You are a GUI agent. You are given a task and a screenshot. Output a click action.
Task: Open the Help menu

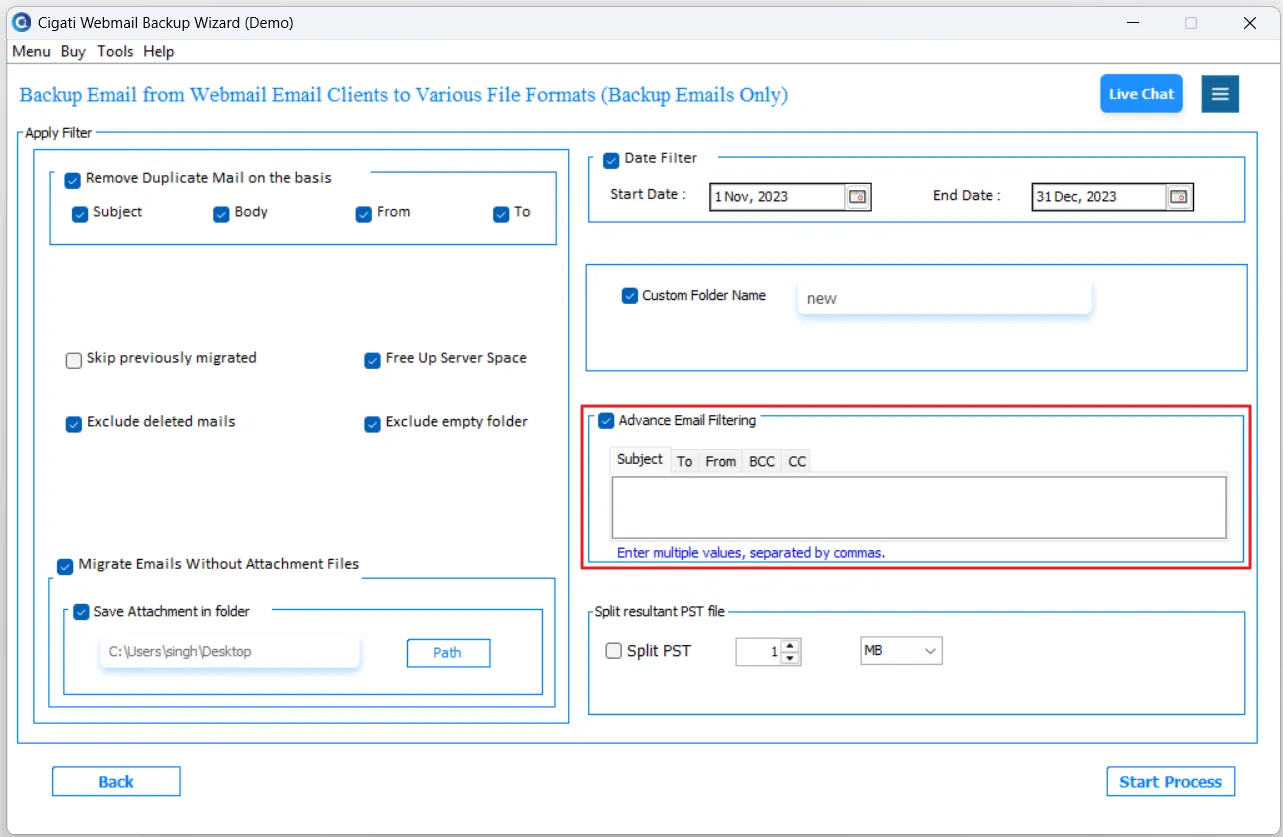pos(158,51)
